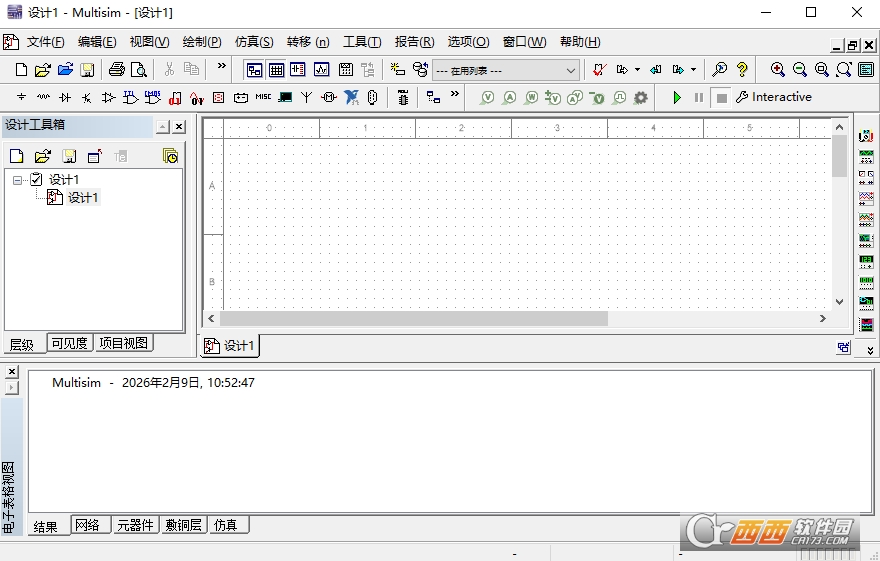Select the 设计1 schematic sheet in tree
Viewport: 880px width, 561px height.
pos(82,197)
